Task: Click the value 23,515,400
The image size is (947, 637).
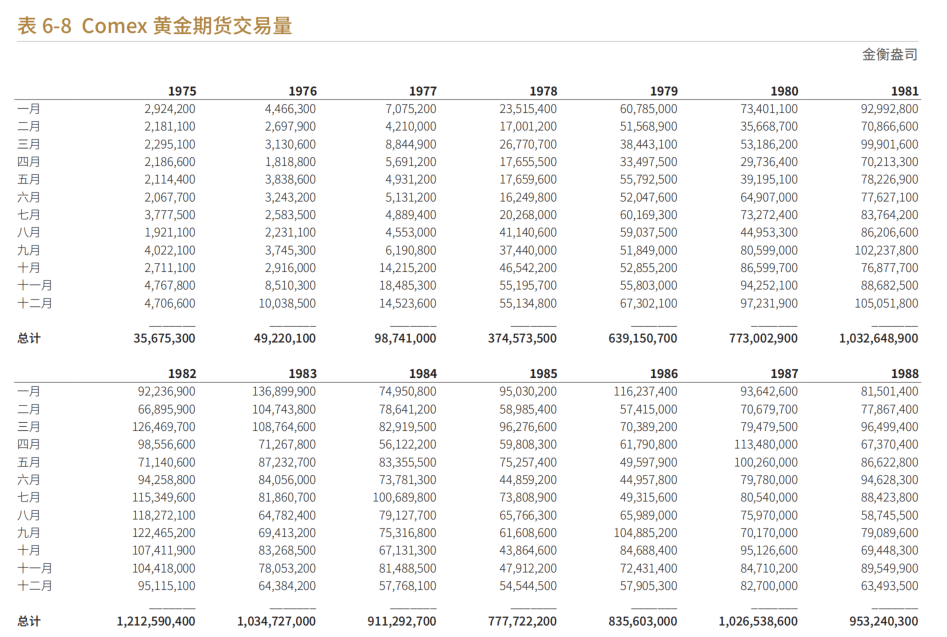Action: (528, 109)
